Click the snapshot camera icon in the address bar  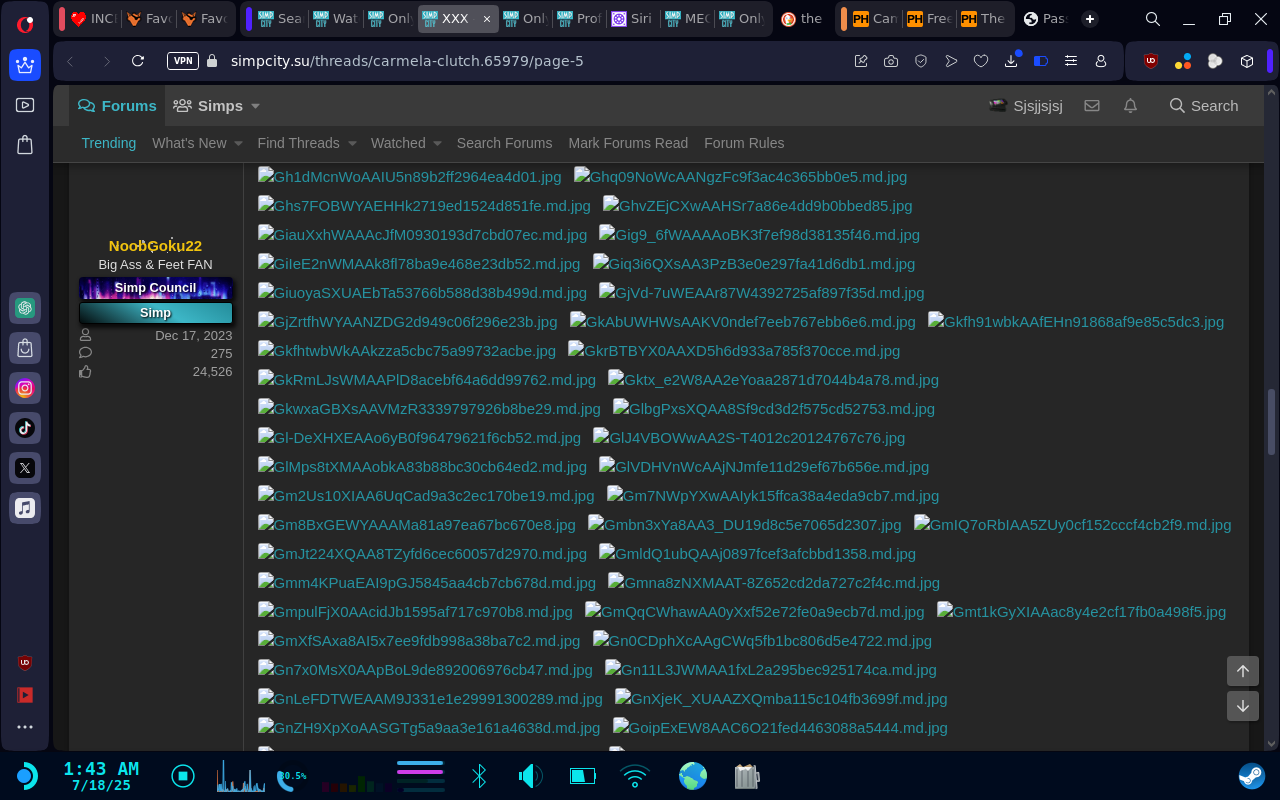(891, 61)
